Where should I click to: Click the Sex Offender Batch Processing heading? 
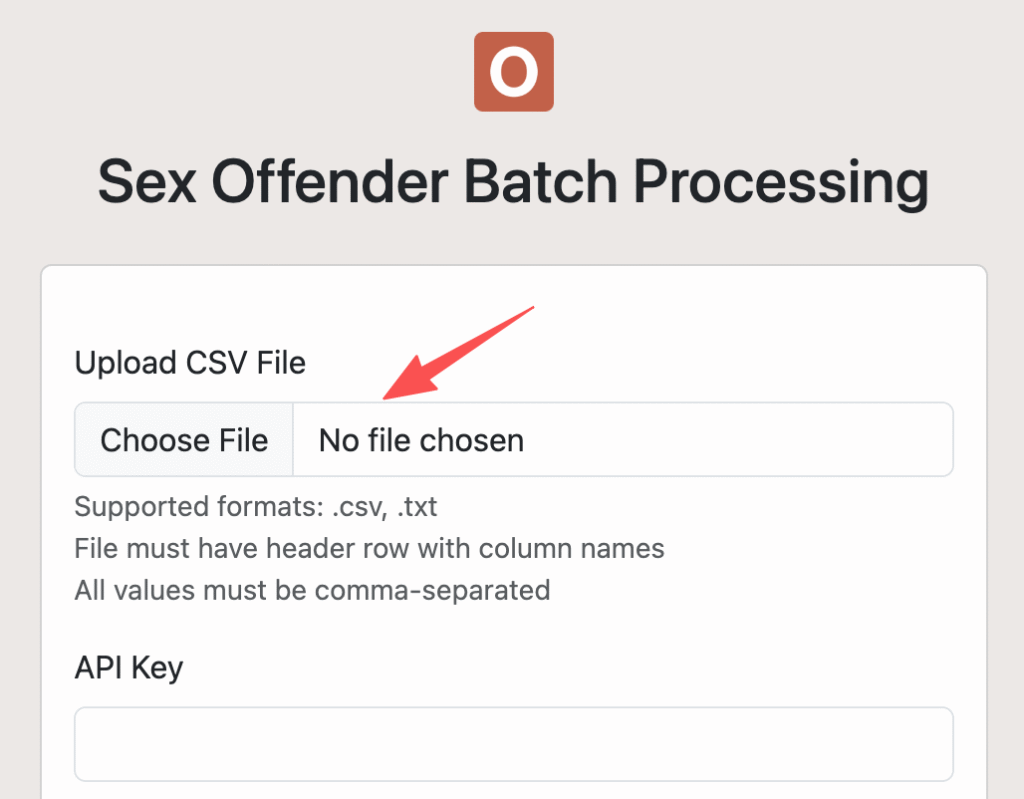[513, 181]
